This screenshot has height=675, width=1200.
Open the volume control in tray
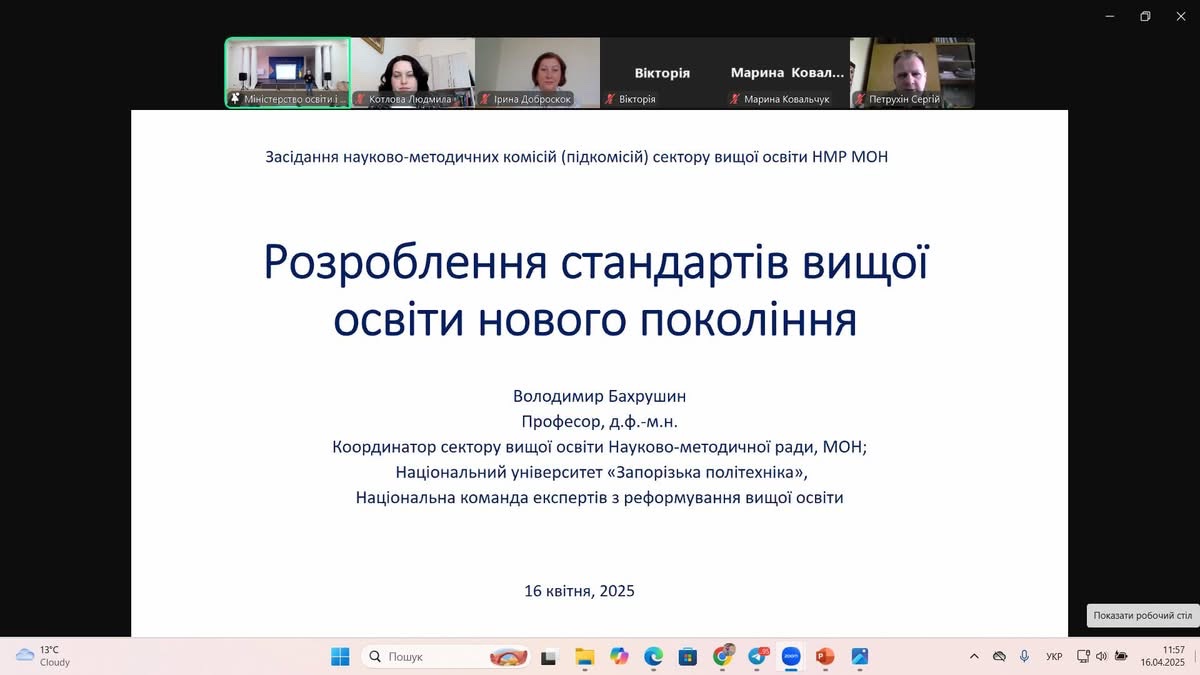point(1101,657)
